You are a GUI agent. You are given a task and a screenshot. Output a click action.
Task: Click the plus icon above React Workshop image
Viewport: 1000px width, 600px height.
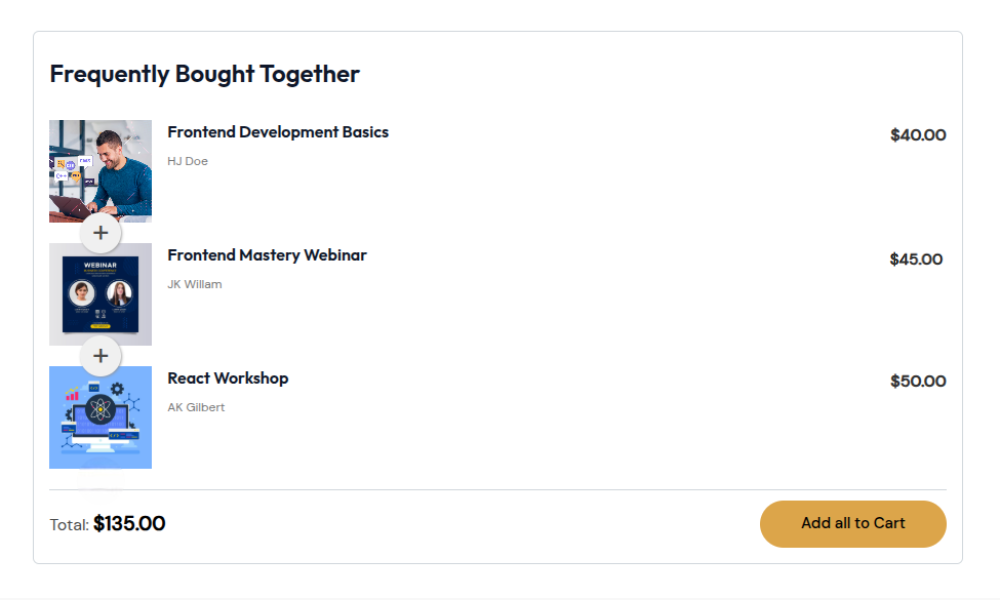tap(100, 356)
